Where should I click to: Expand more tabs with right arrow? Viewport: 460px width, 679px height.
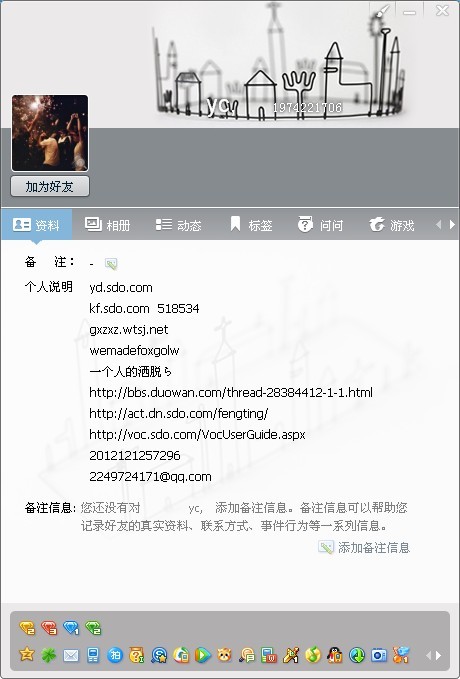pyautogui.click(x=452, y=224)
